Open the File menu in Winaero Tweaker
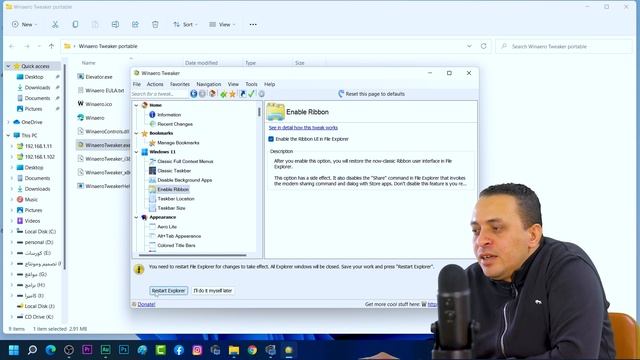Screen dimensions: 640x360 click(137, 84)
